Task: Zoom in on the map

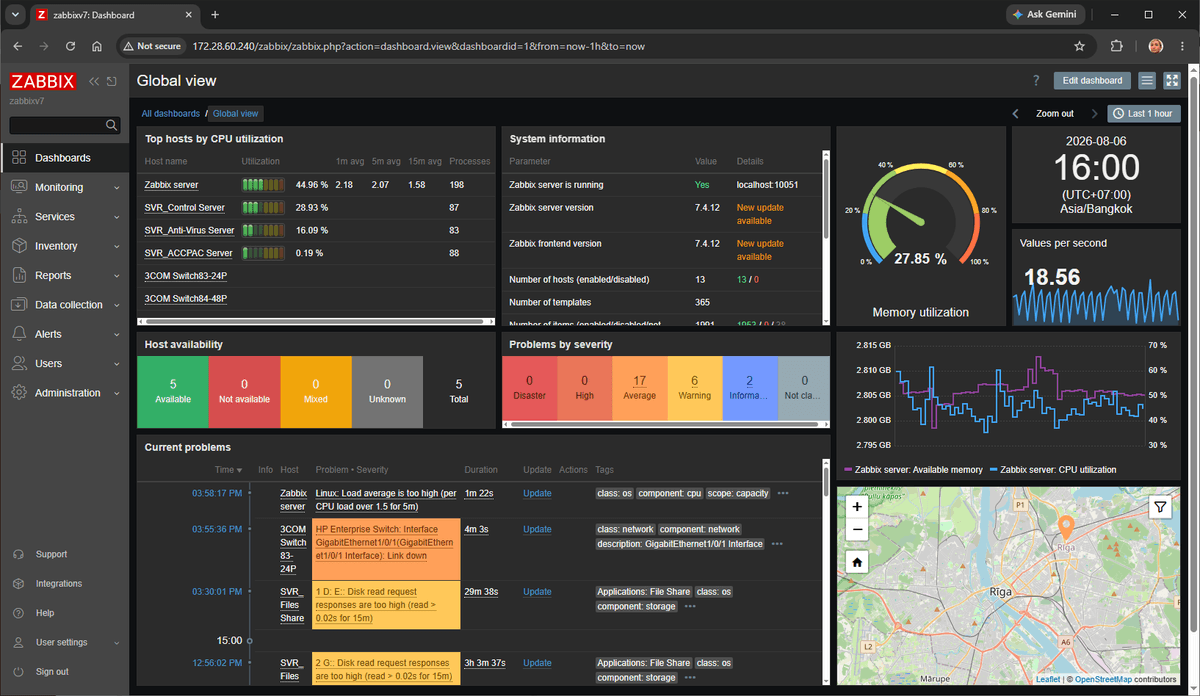Action: click(857, 506)
